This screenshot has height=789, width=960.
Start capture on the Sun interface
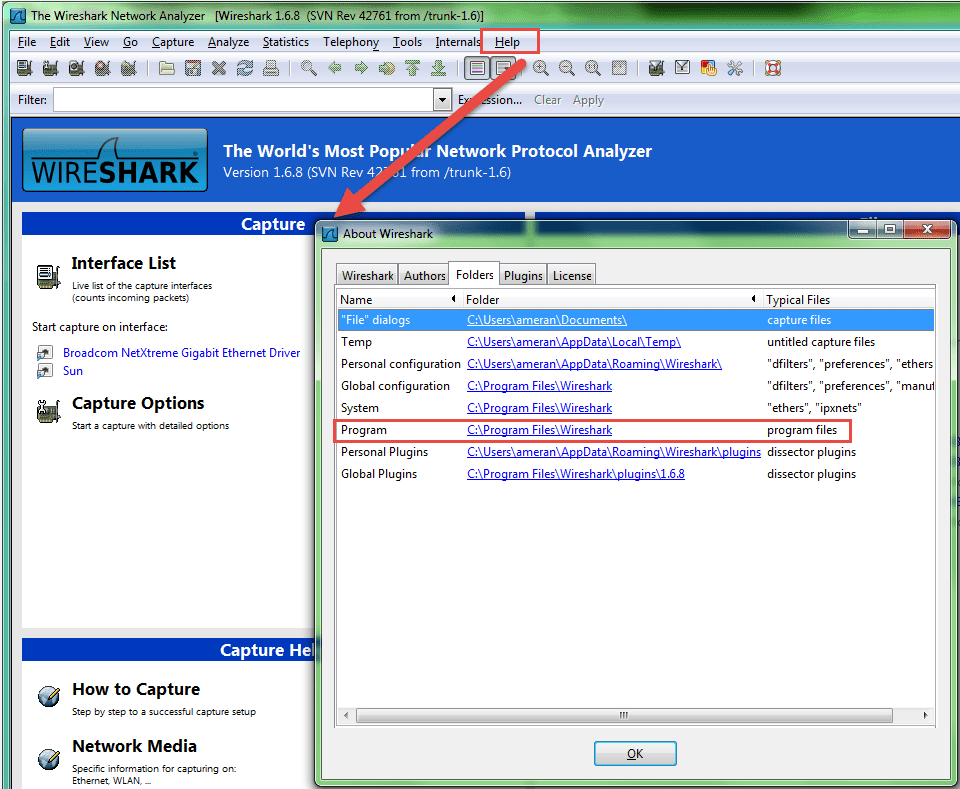pos(72,370)
